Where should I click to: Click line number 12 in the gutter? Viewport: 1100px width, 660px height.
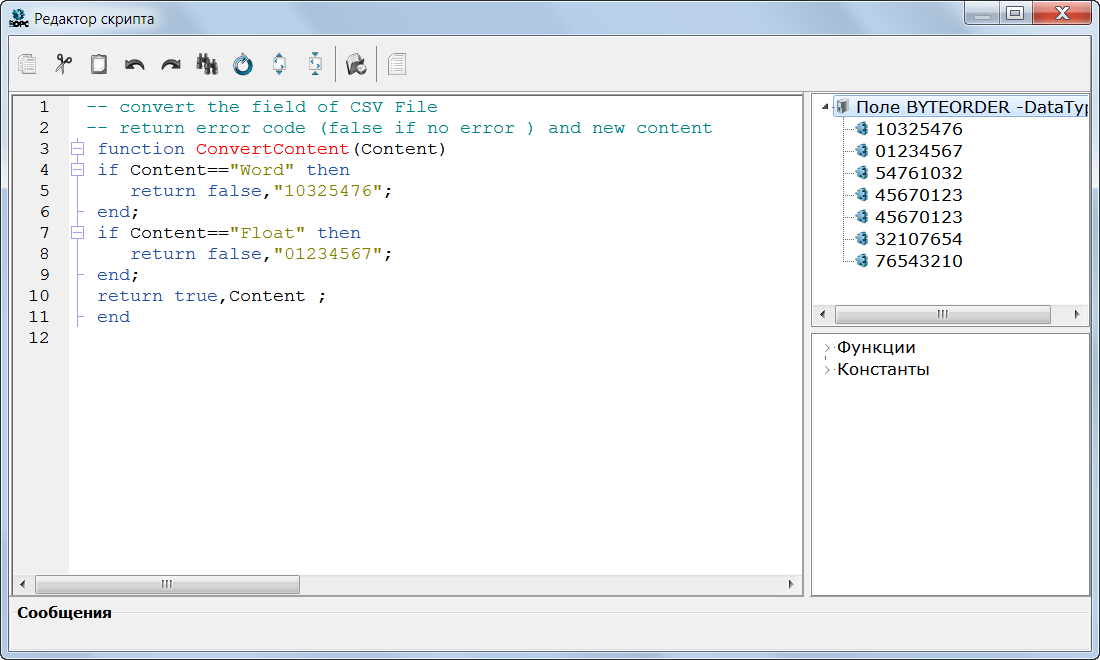[39, 337]
